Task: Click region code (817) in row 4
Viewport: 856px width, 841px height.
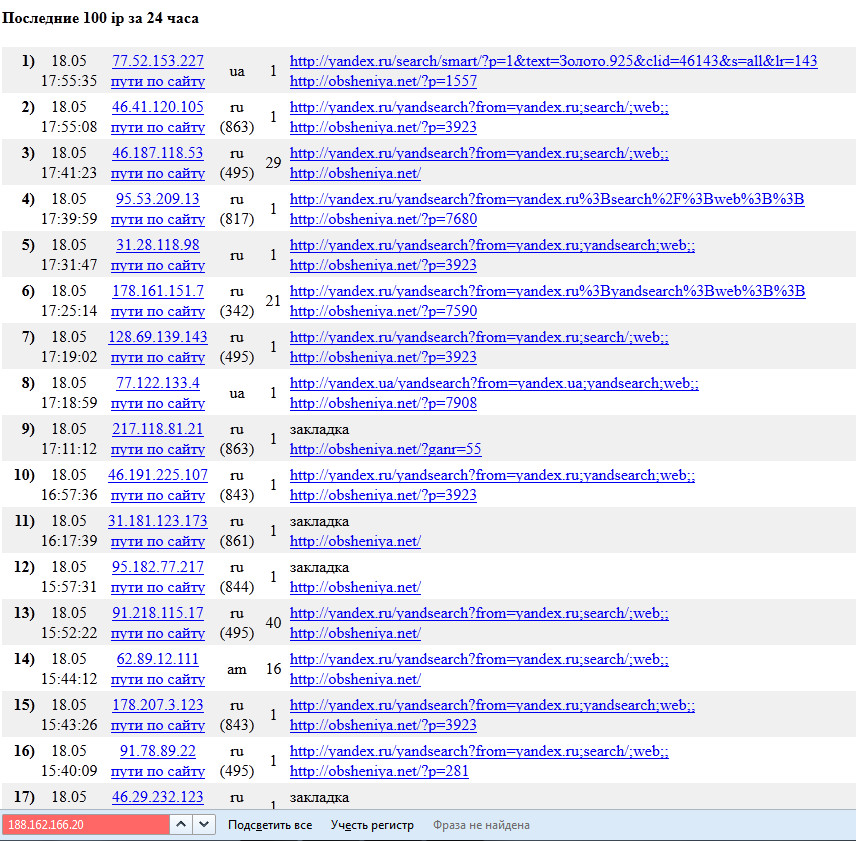Action: tap(236, 219)
